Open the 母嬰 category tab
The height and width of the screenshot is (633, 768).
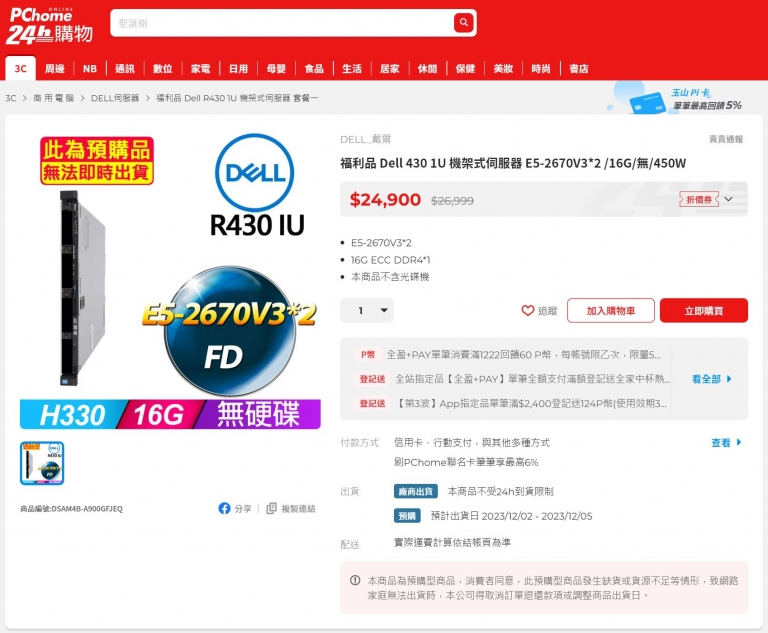pyautogui.click(x=276, y=69)
